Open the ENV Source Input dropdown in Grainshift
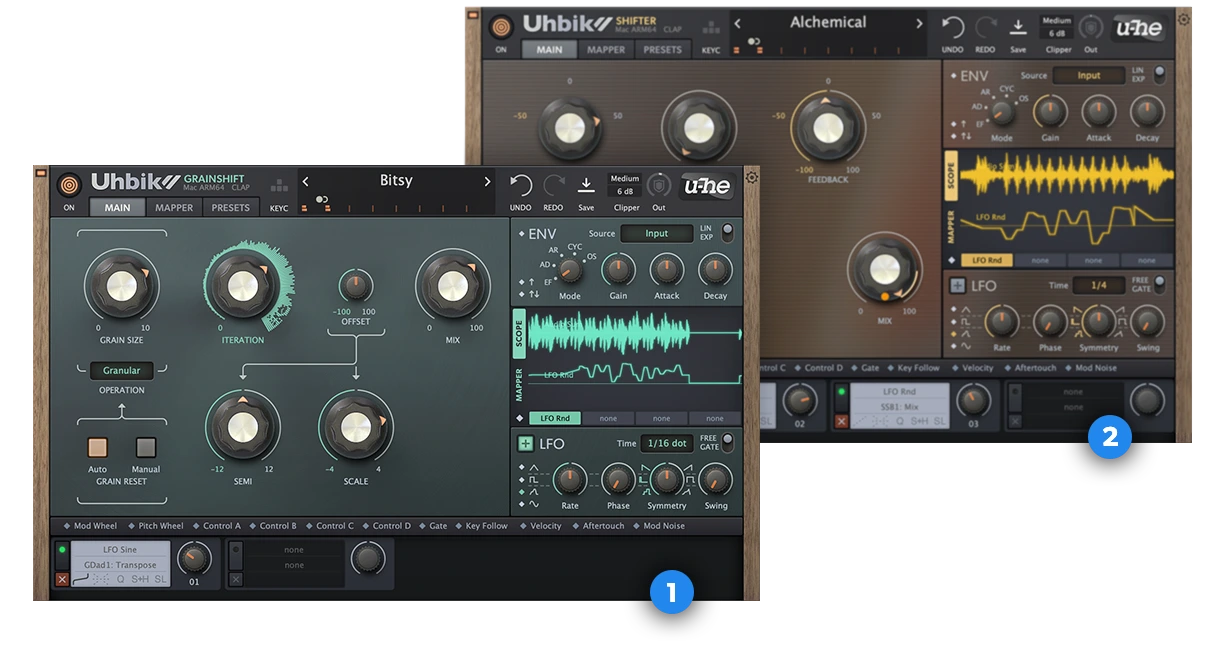Screen dimensions: 1224x660 pyautogui.click(x=656, y=233)
